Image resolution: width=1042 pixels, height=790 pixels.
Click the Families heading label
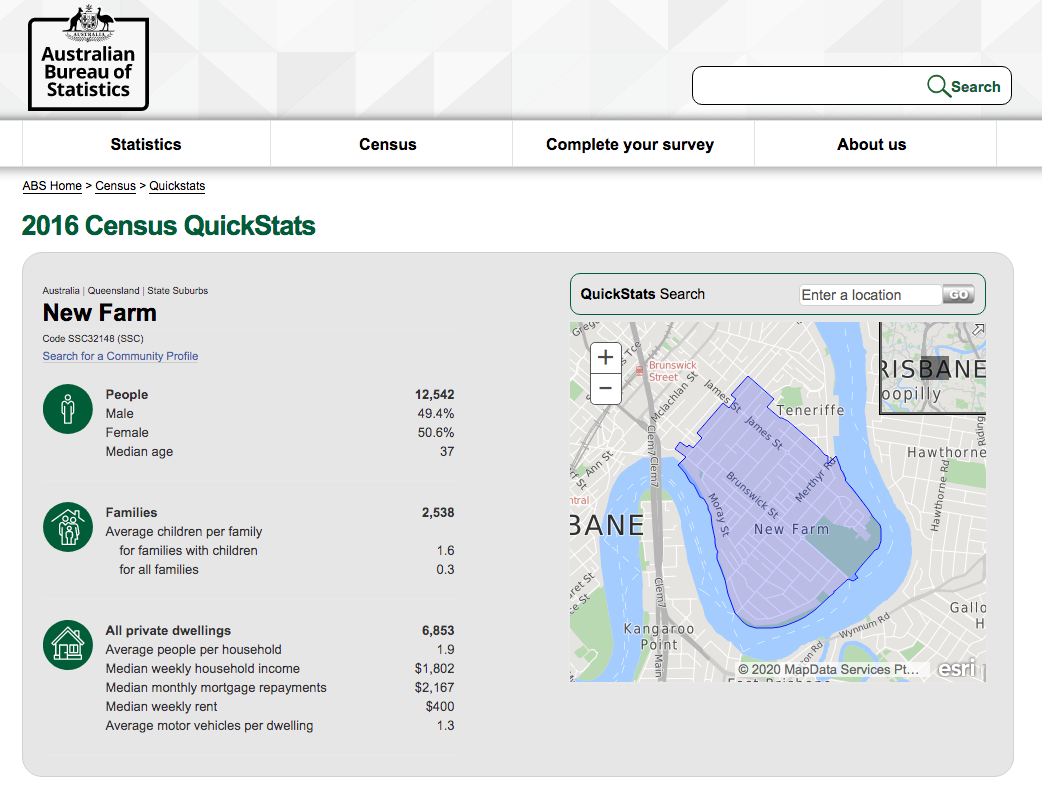pos(132,513)
